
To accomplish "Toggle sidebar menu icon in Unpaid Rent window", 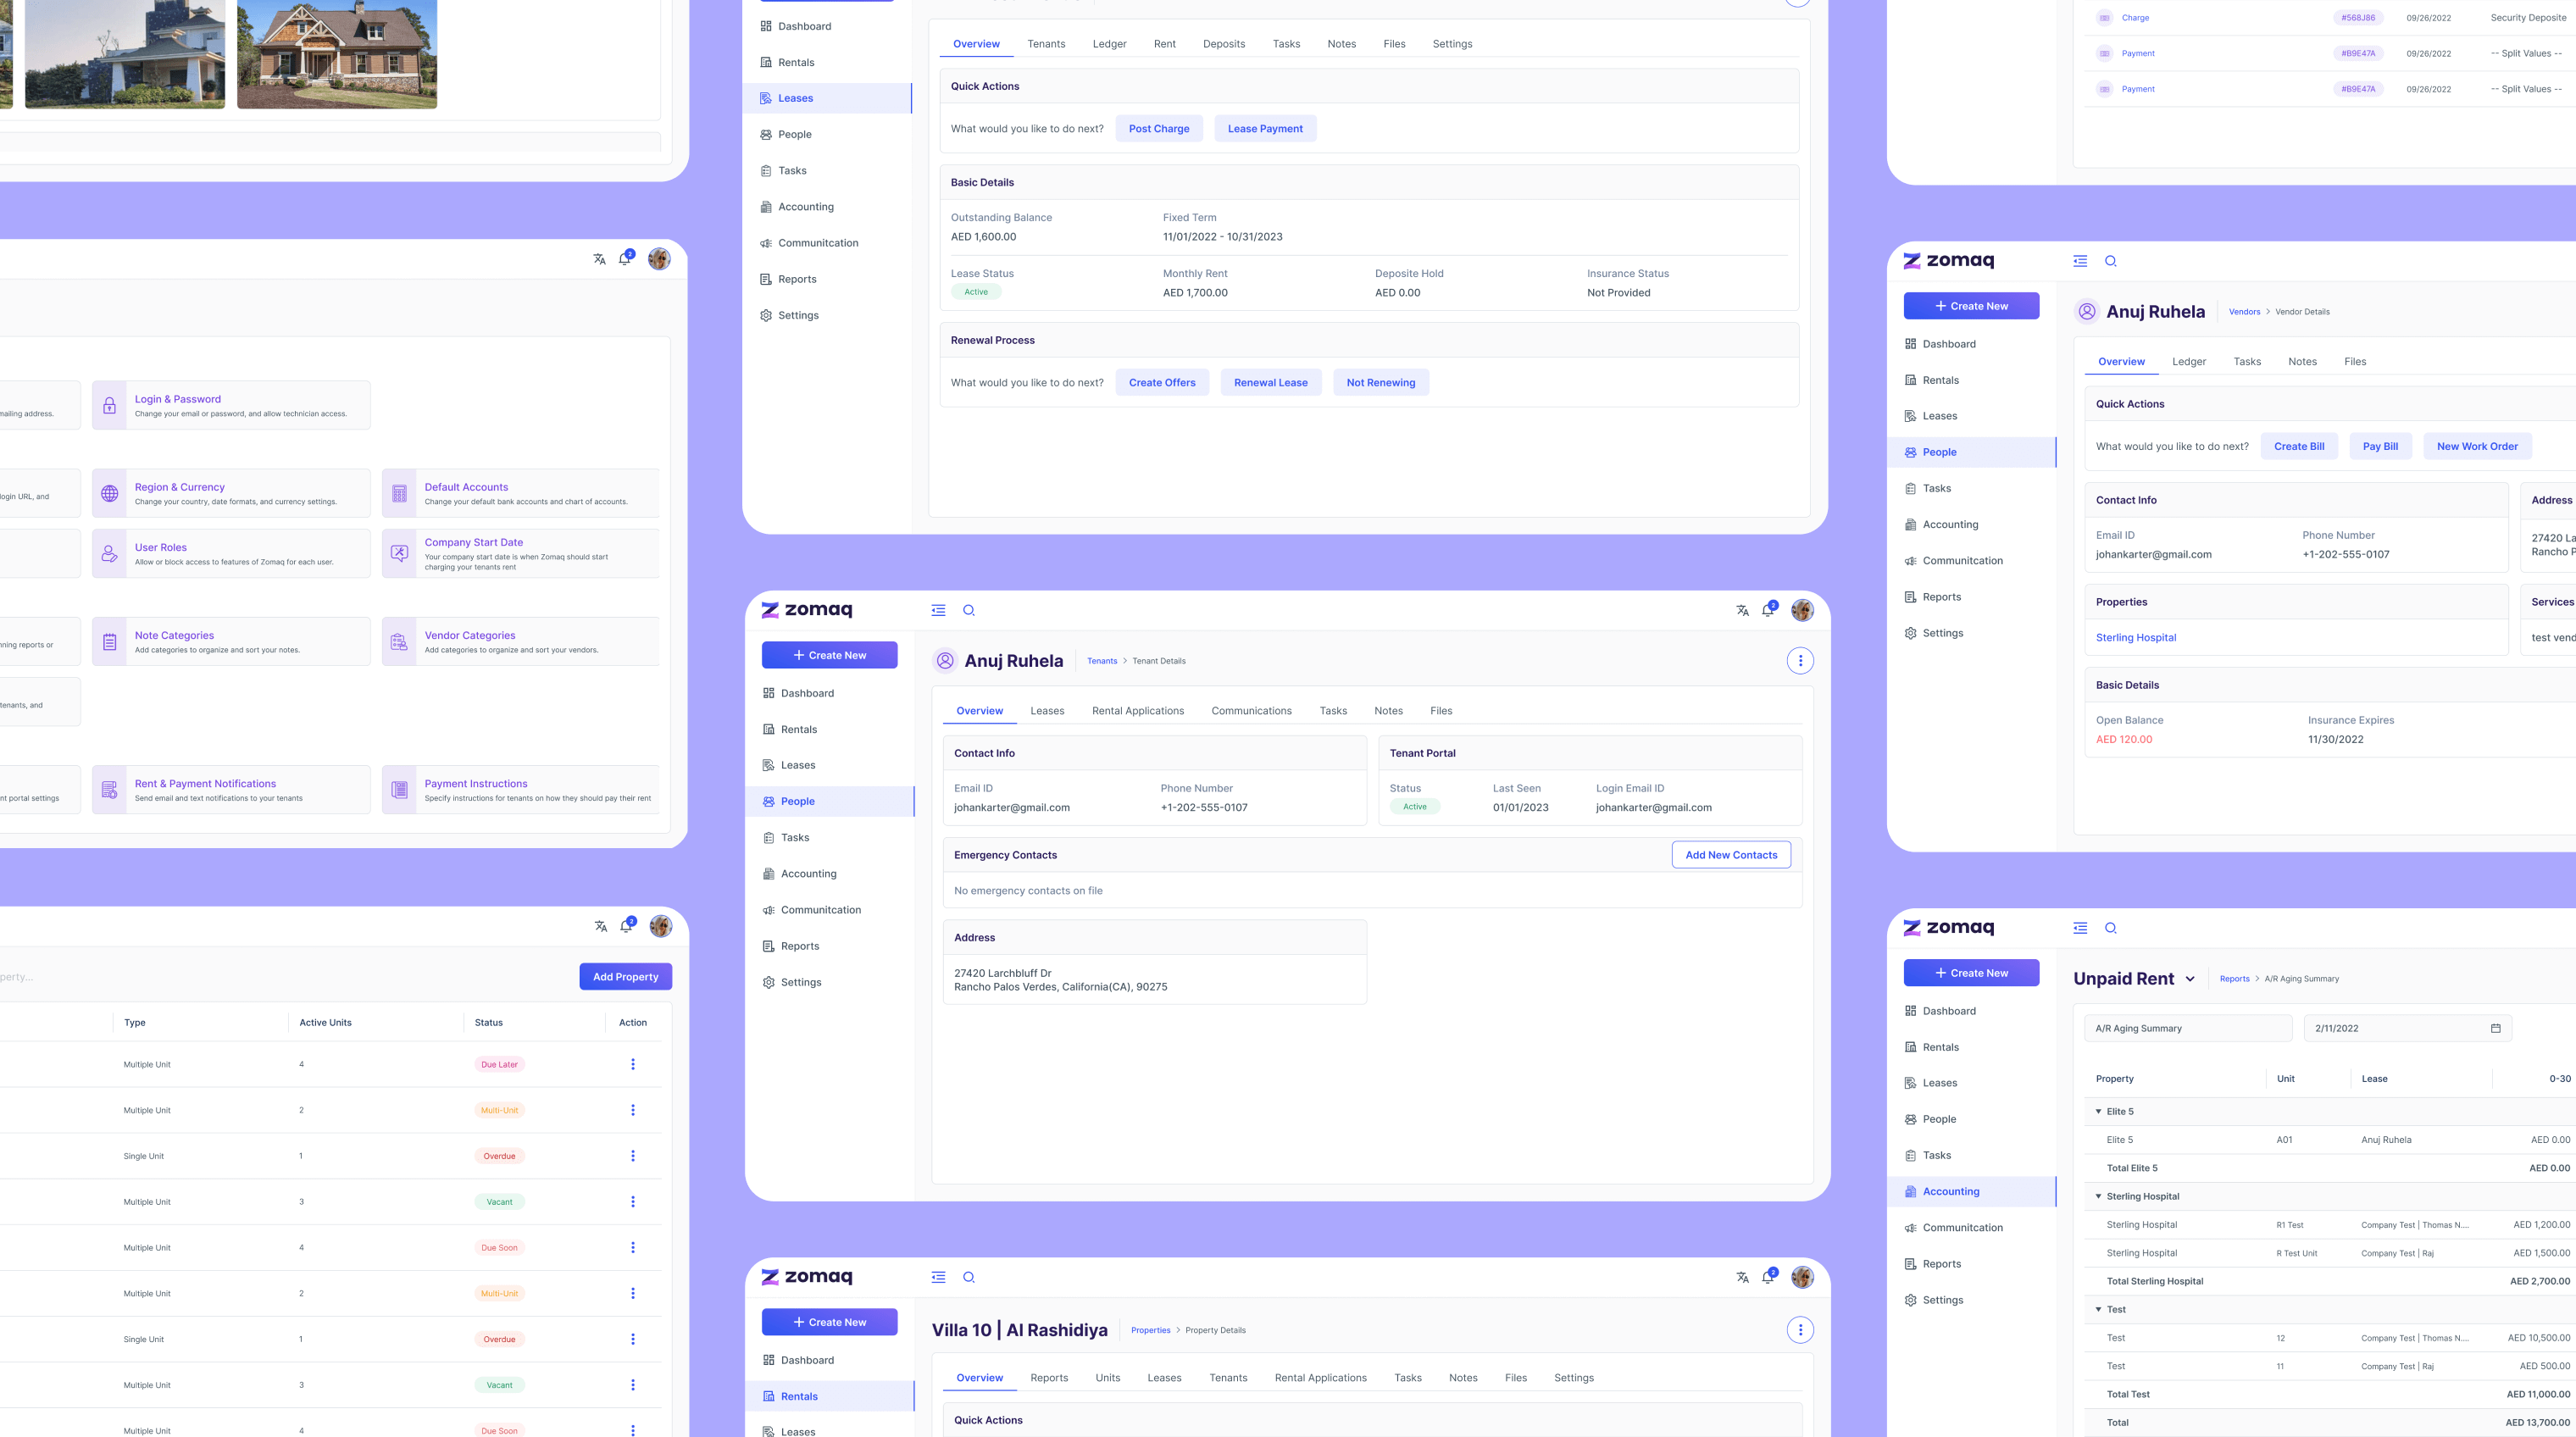I will click(2080, 928).
